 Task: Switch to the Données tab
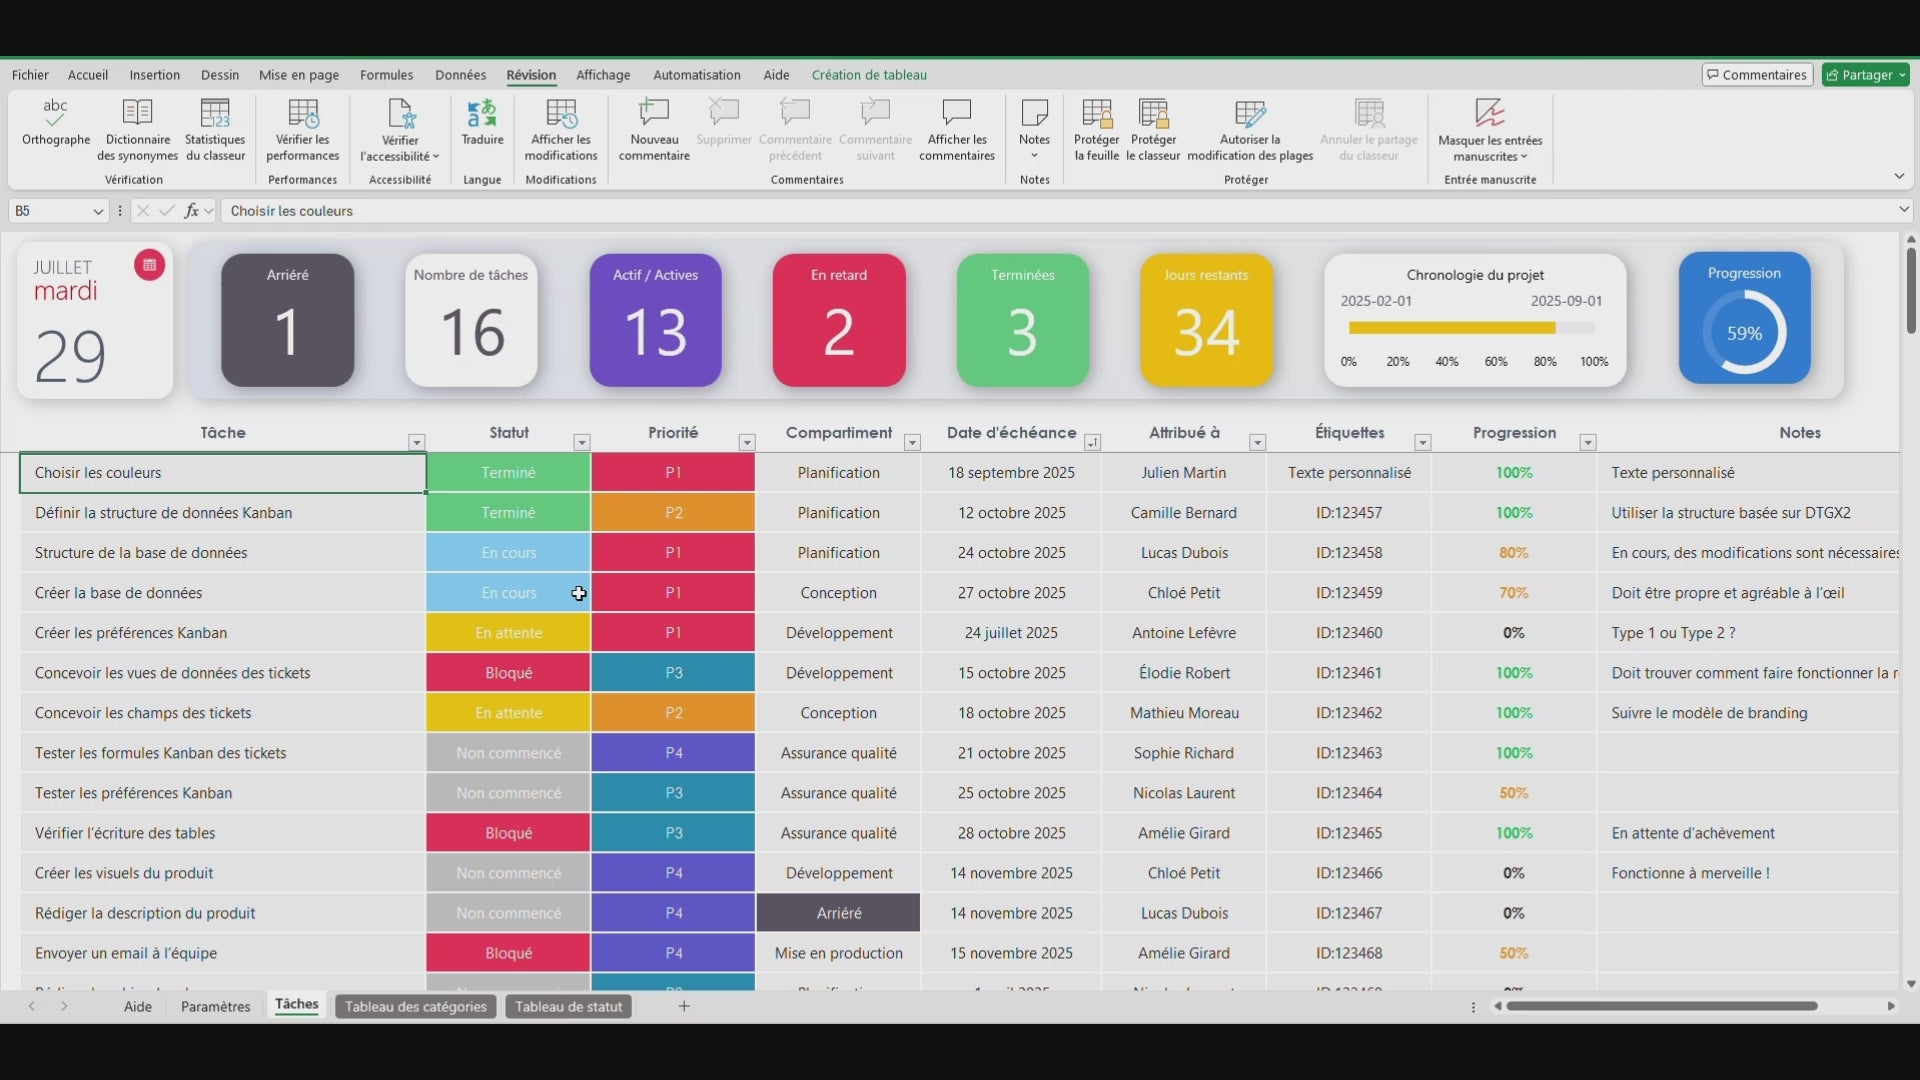point(460,75)
